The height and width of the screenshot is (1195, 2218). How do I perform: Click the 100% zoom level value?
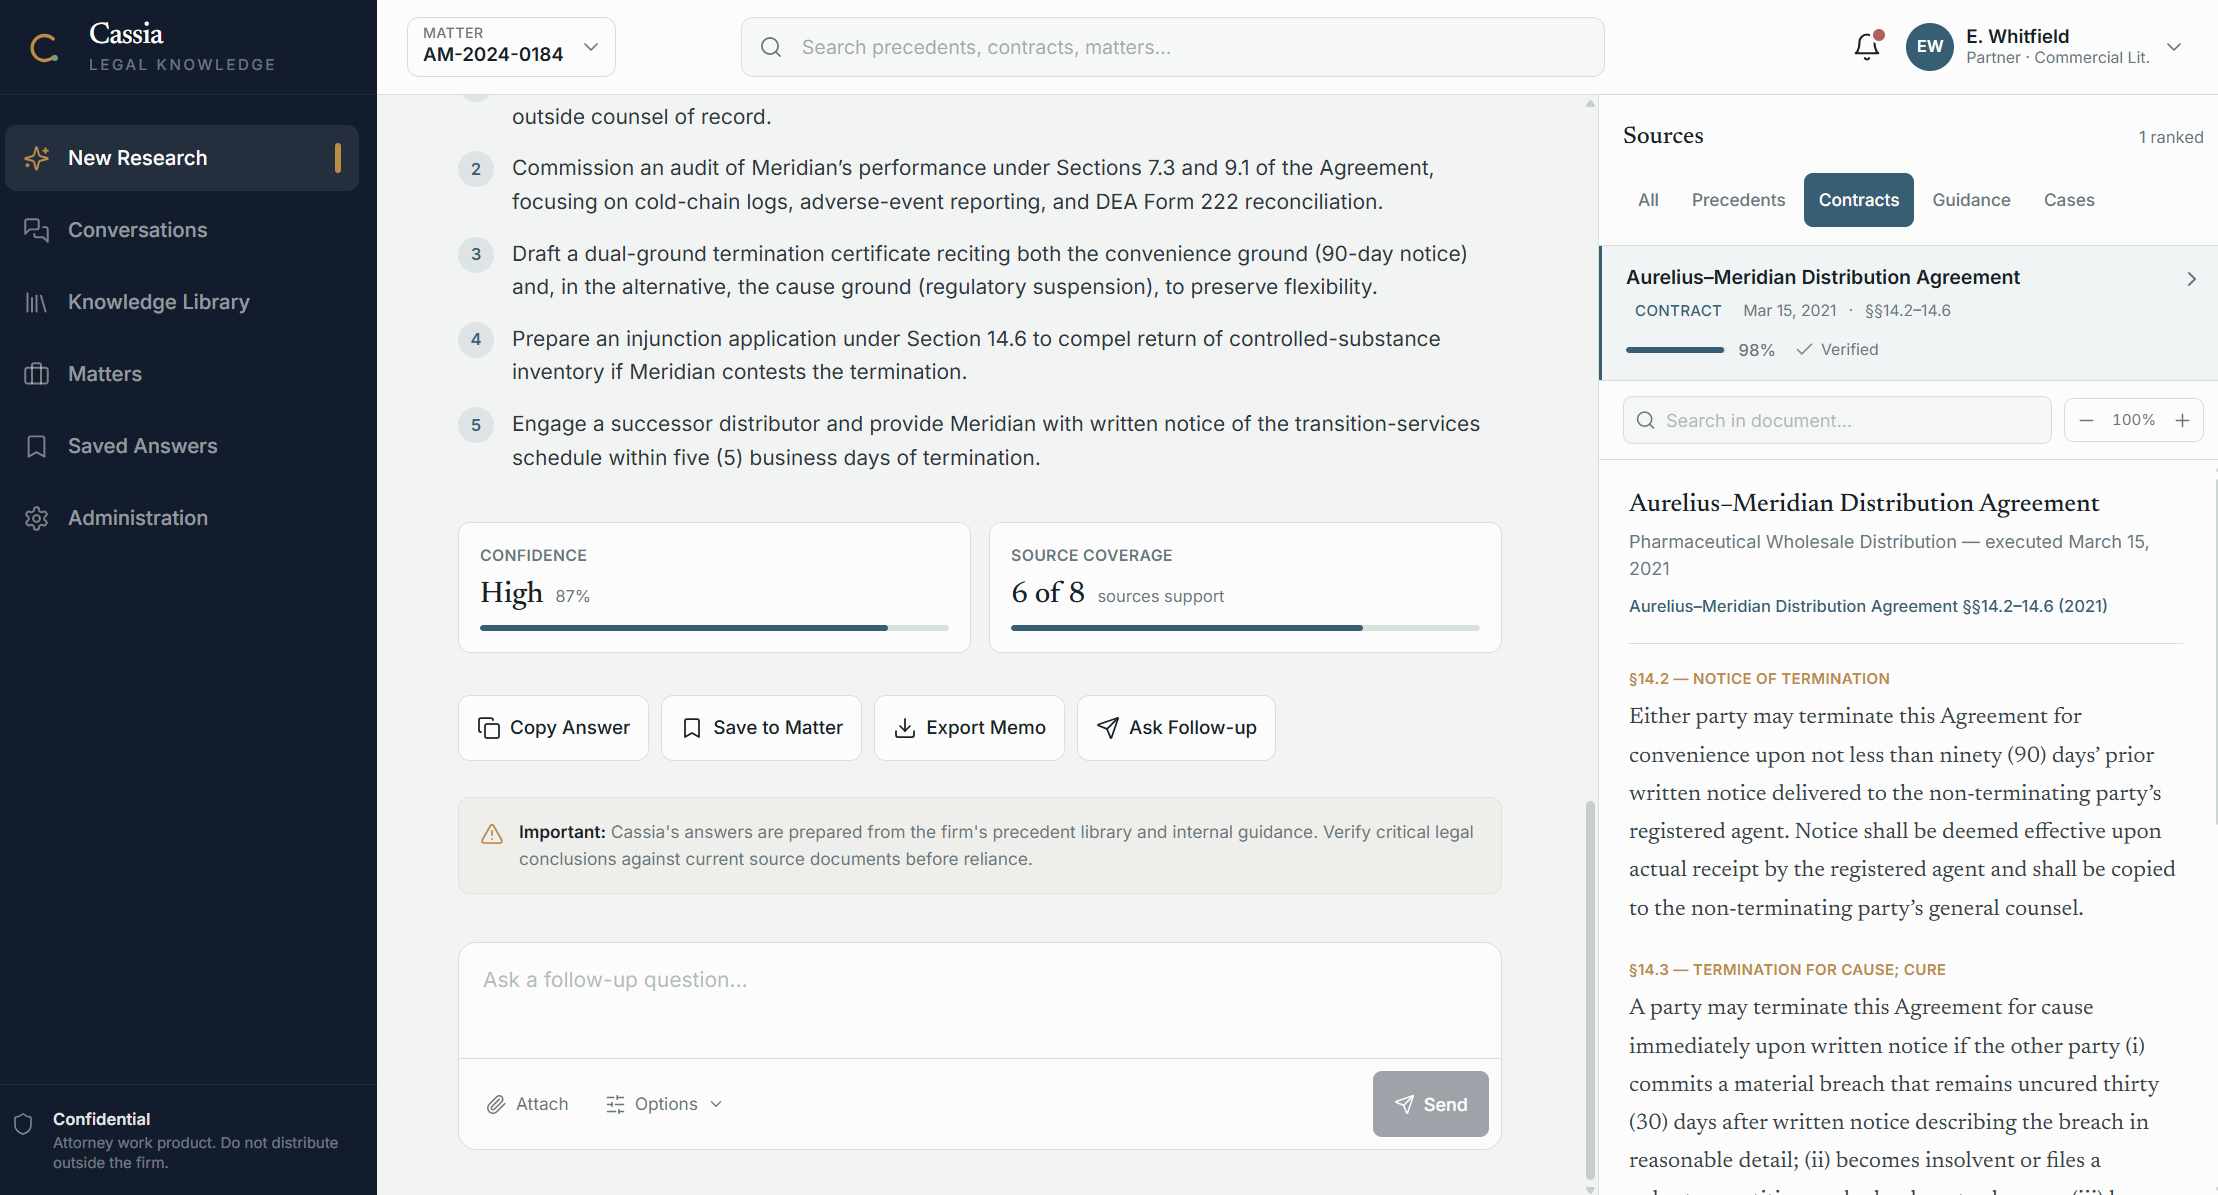(2134, 420)
